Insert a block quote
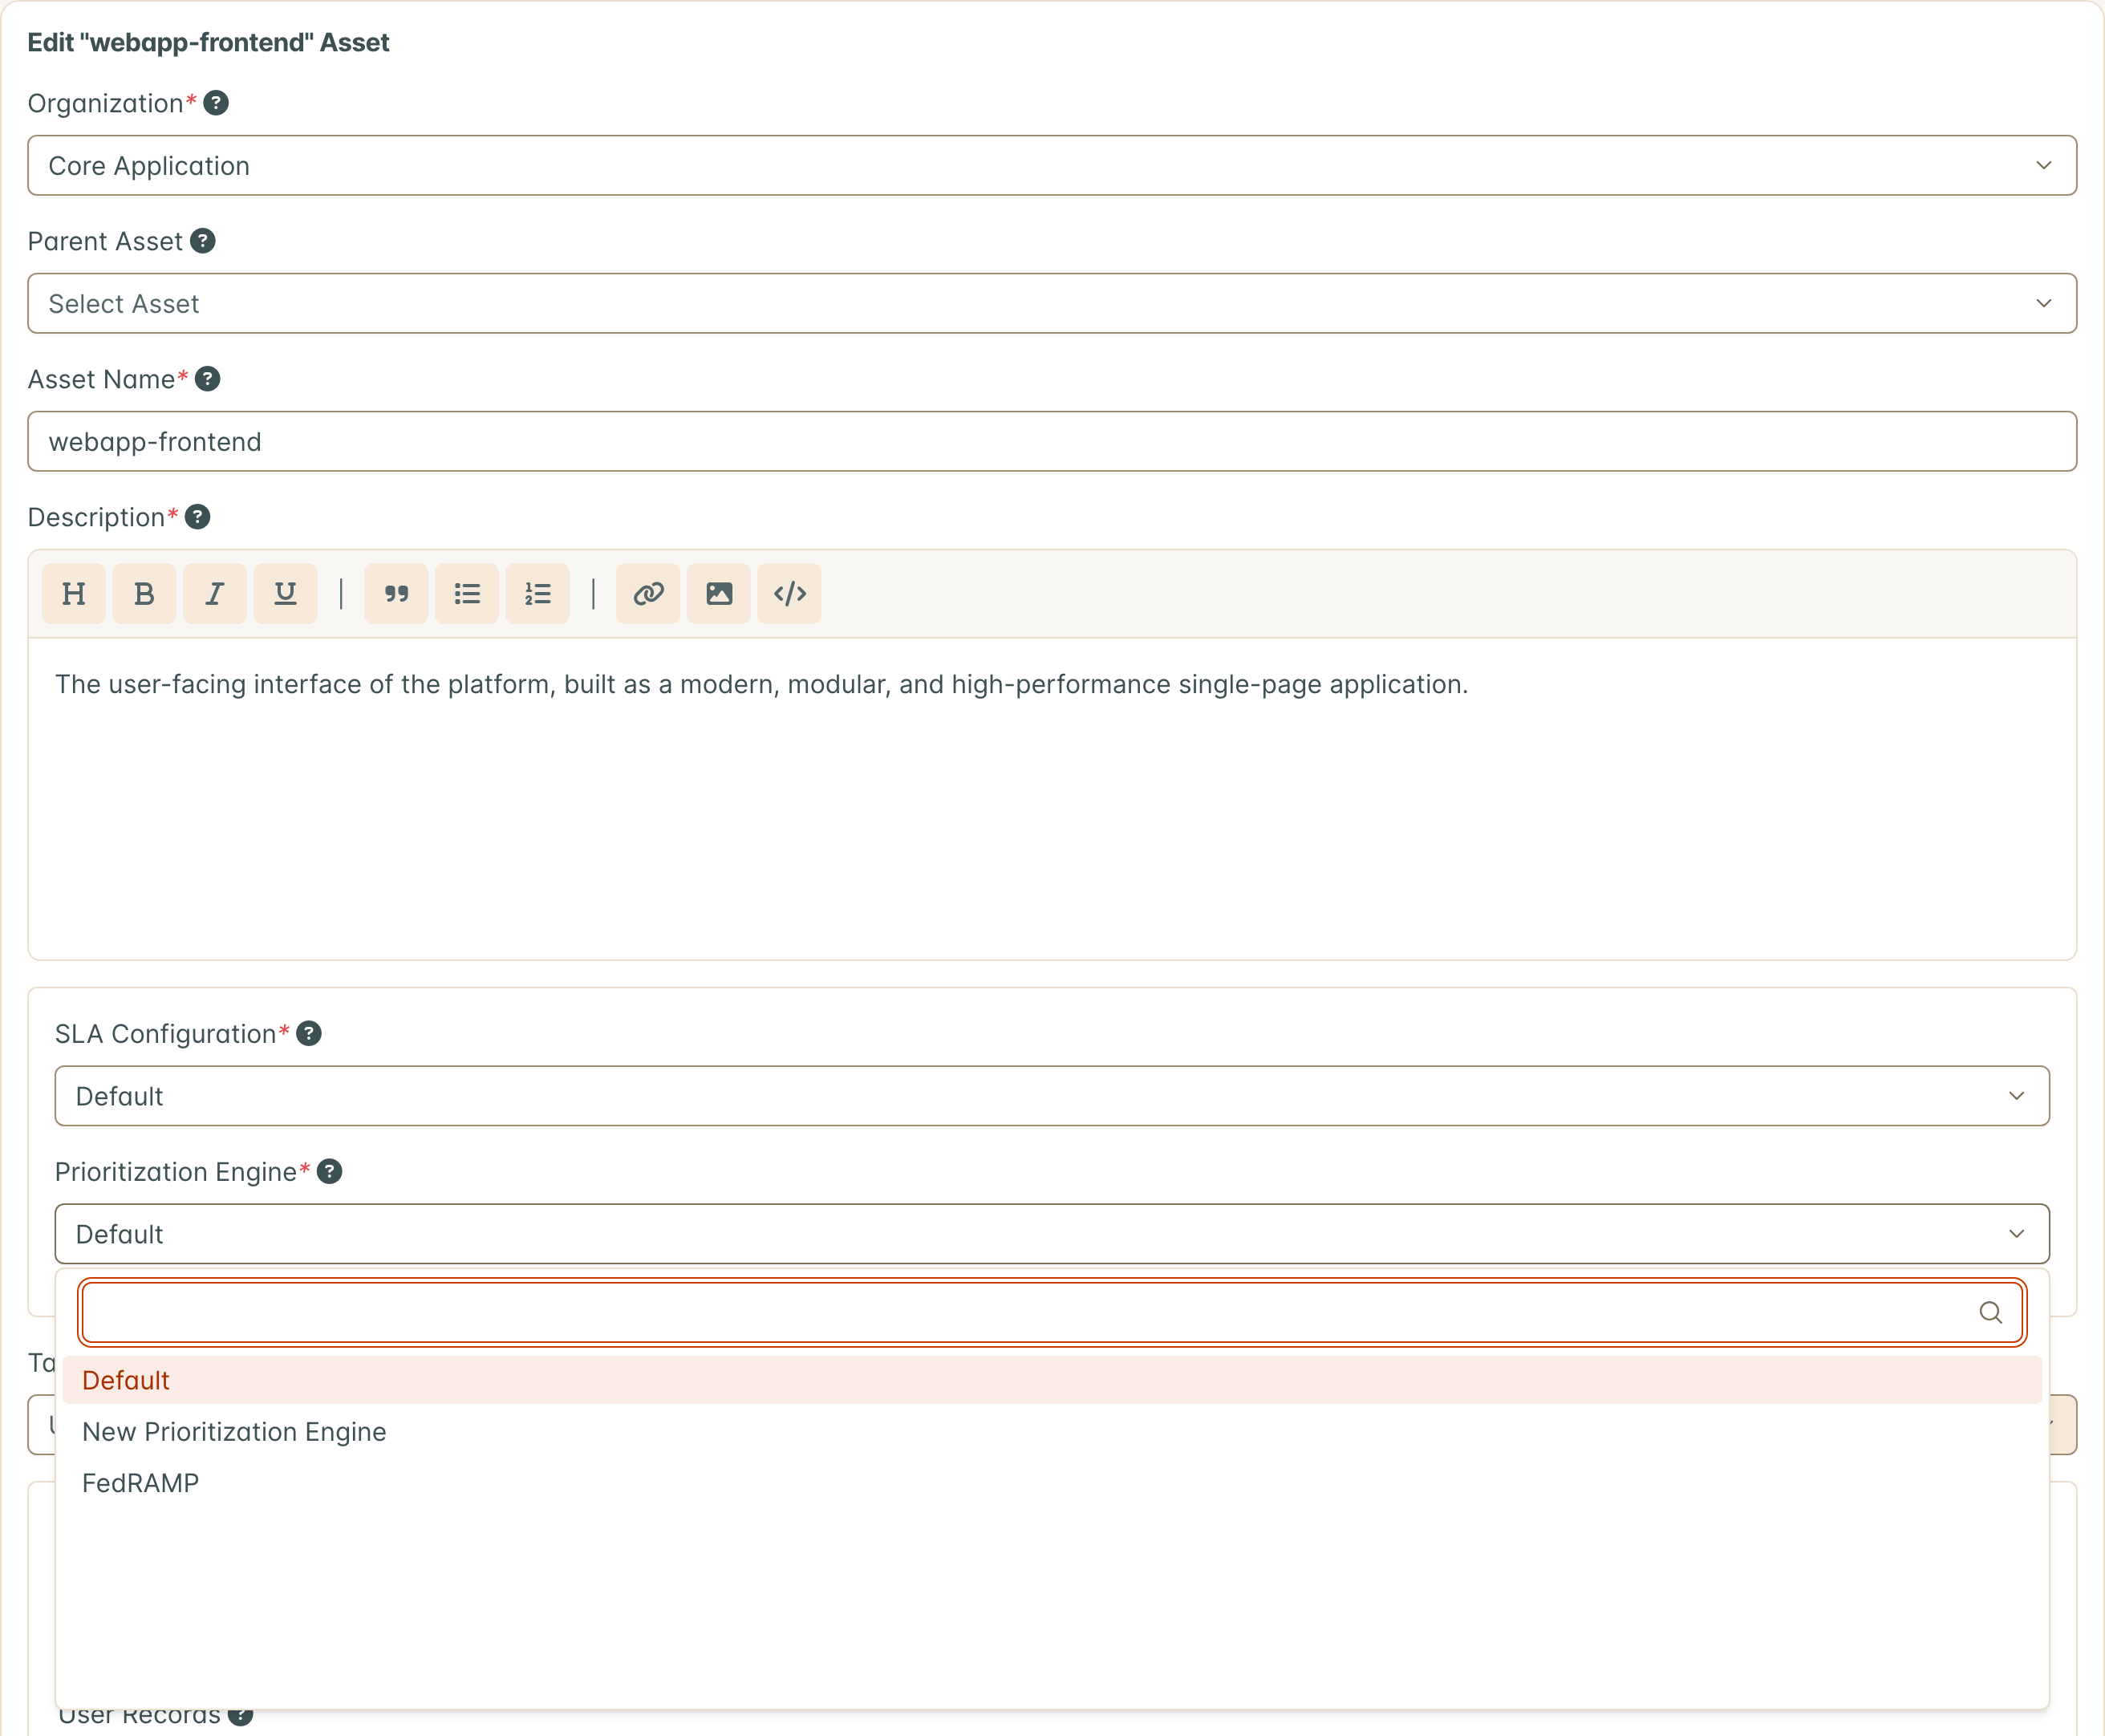 (396, 594)
